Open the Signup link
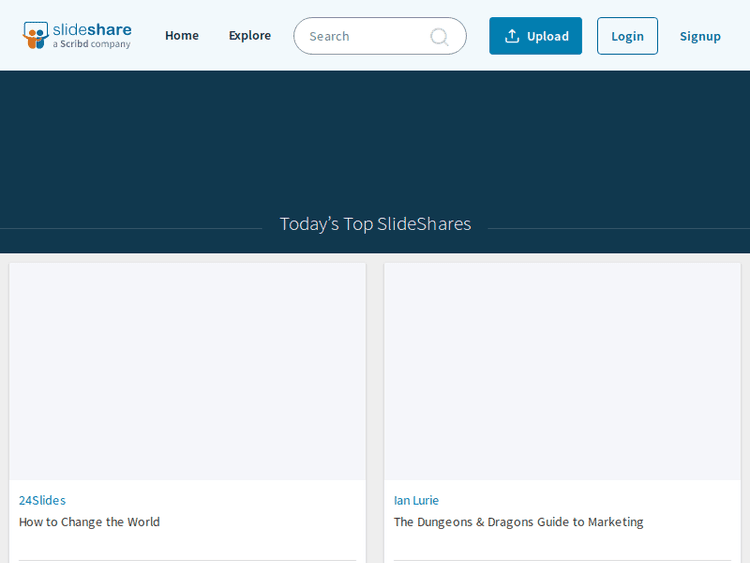The image size is (750, 563). (x=700, y=36)
